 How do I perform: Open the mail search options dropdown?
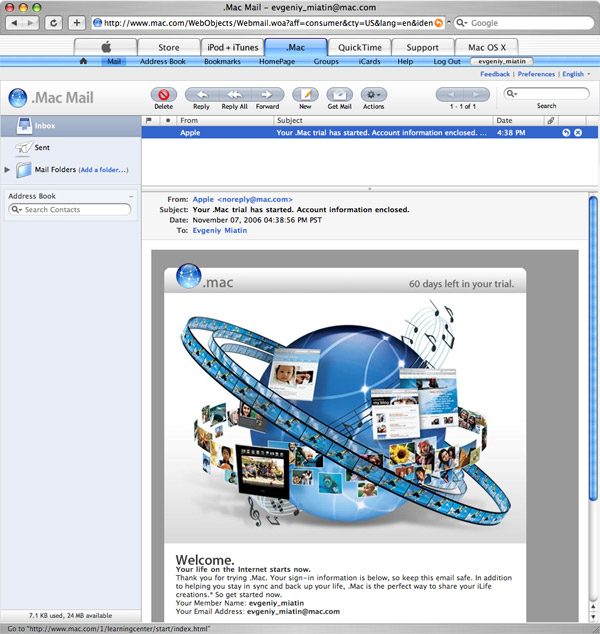[512, 94]
